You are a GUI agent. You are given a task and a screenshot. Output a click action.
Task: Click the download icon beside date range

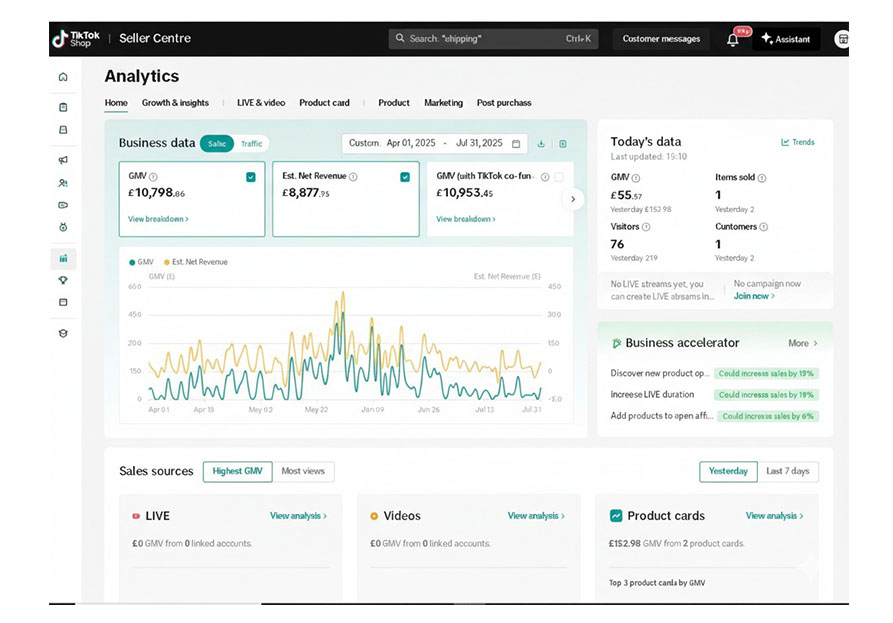pos(541,144)
